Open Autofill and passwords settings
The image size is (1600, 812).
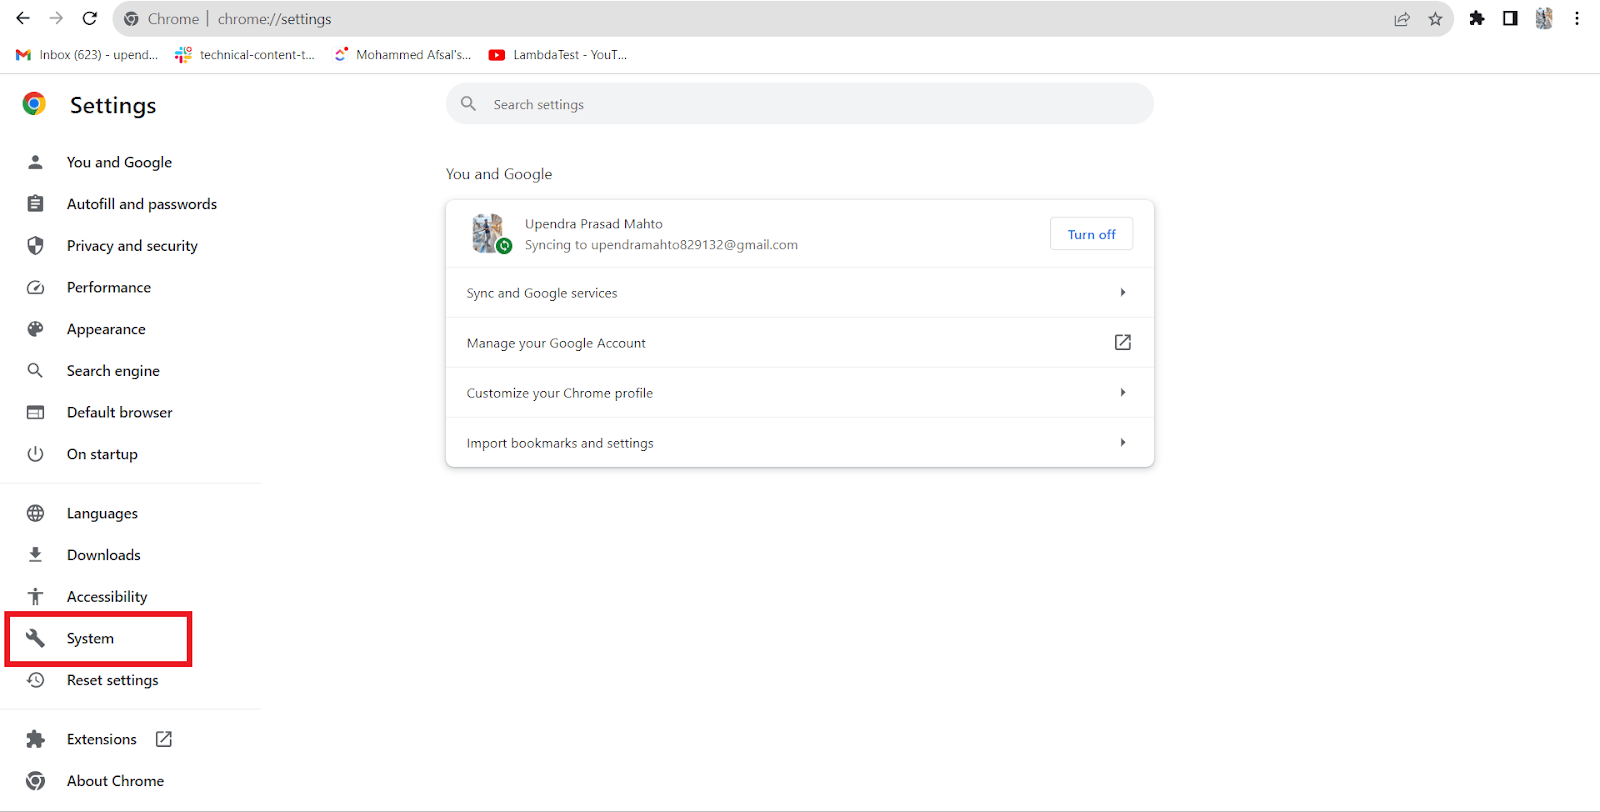142,204
